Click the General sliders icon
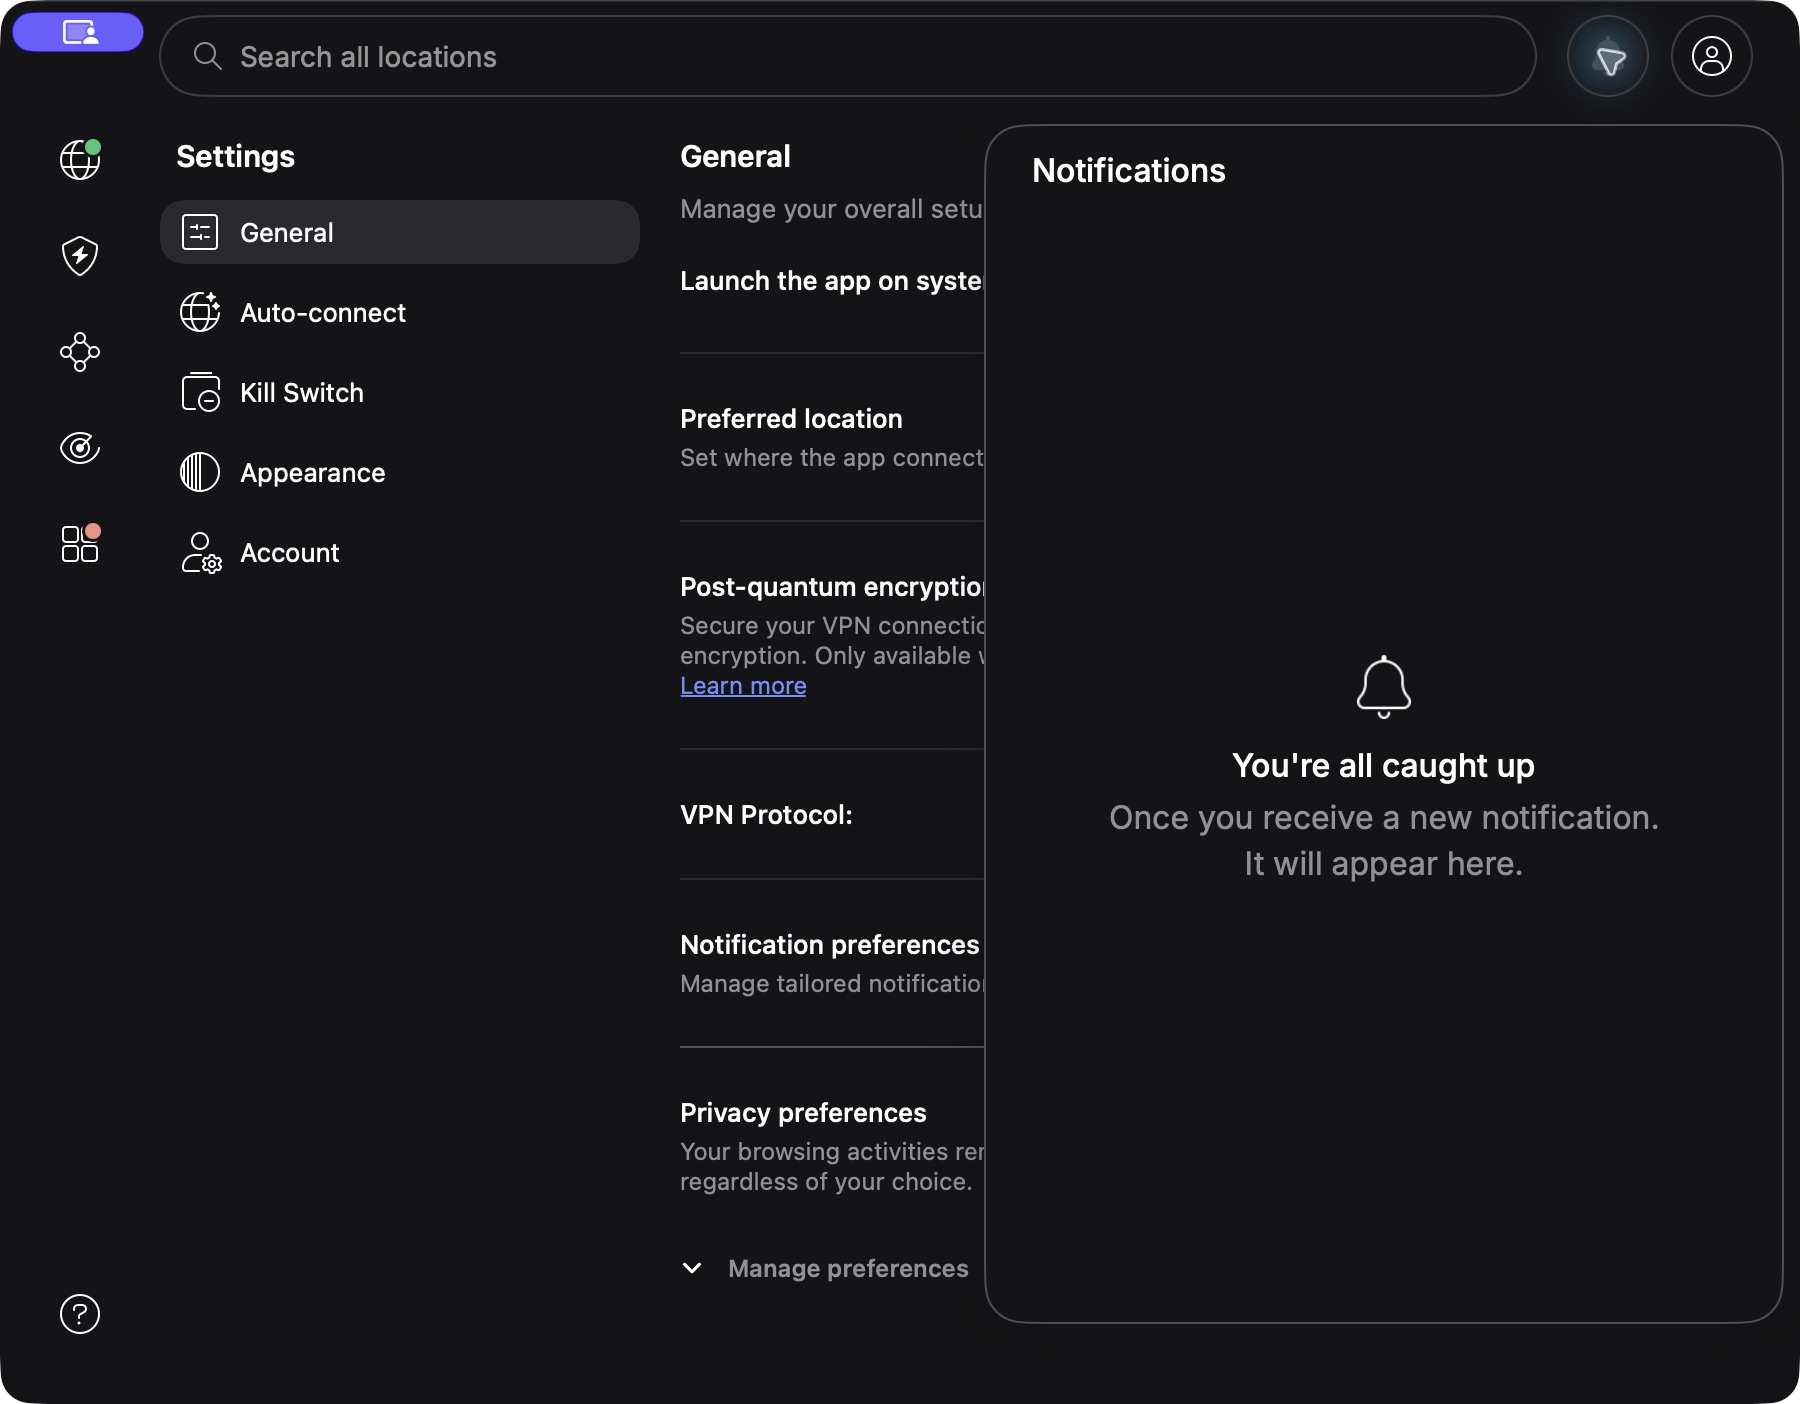The height and width of the screenshot is (1404, 1800). click(x=200, y=232)
